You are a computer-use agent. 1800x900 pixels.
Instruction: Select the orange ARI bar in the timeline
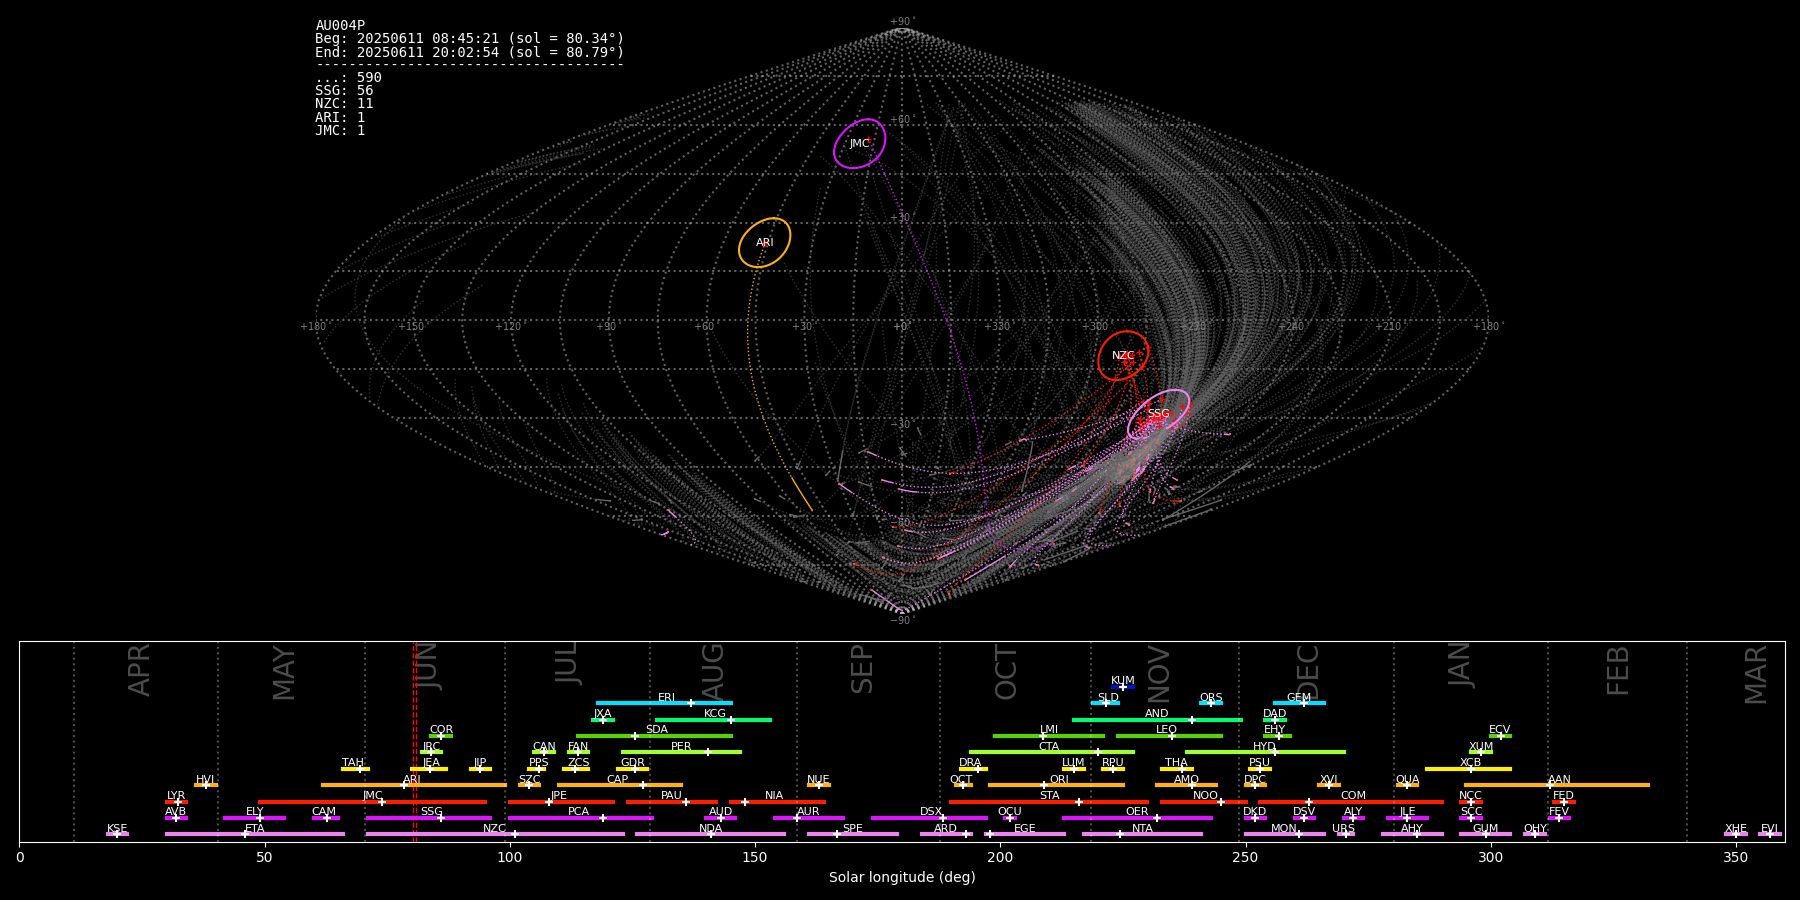(413, 785)
